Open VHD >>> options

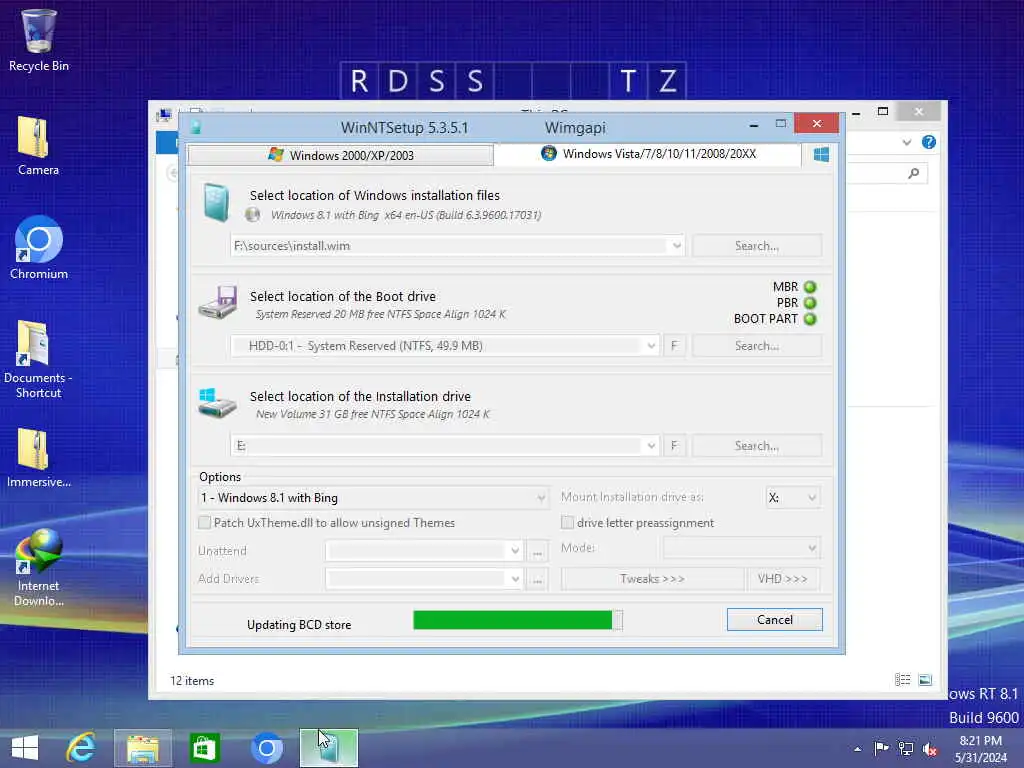point(783,579)
